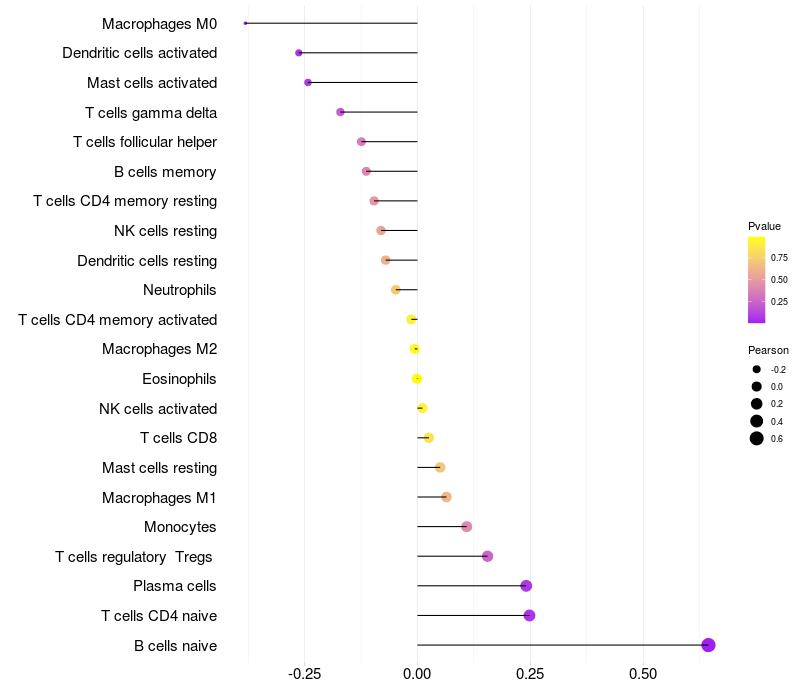Click the Pvalue color gradient bar
The height and width of the screenshot is (700, 800).
(x=756, y=280)
